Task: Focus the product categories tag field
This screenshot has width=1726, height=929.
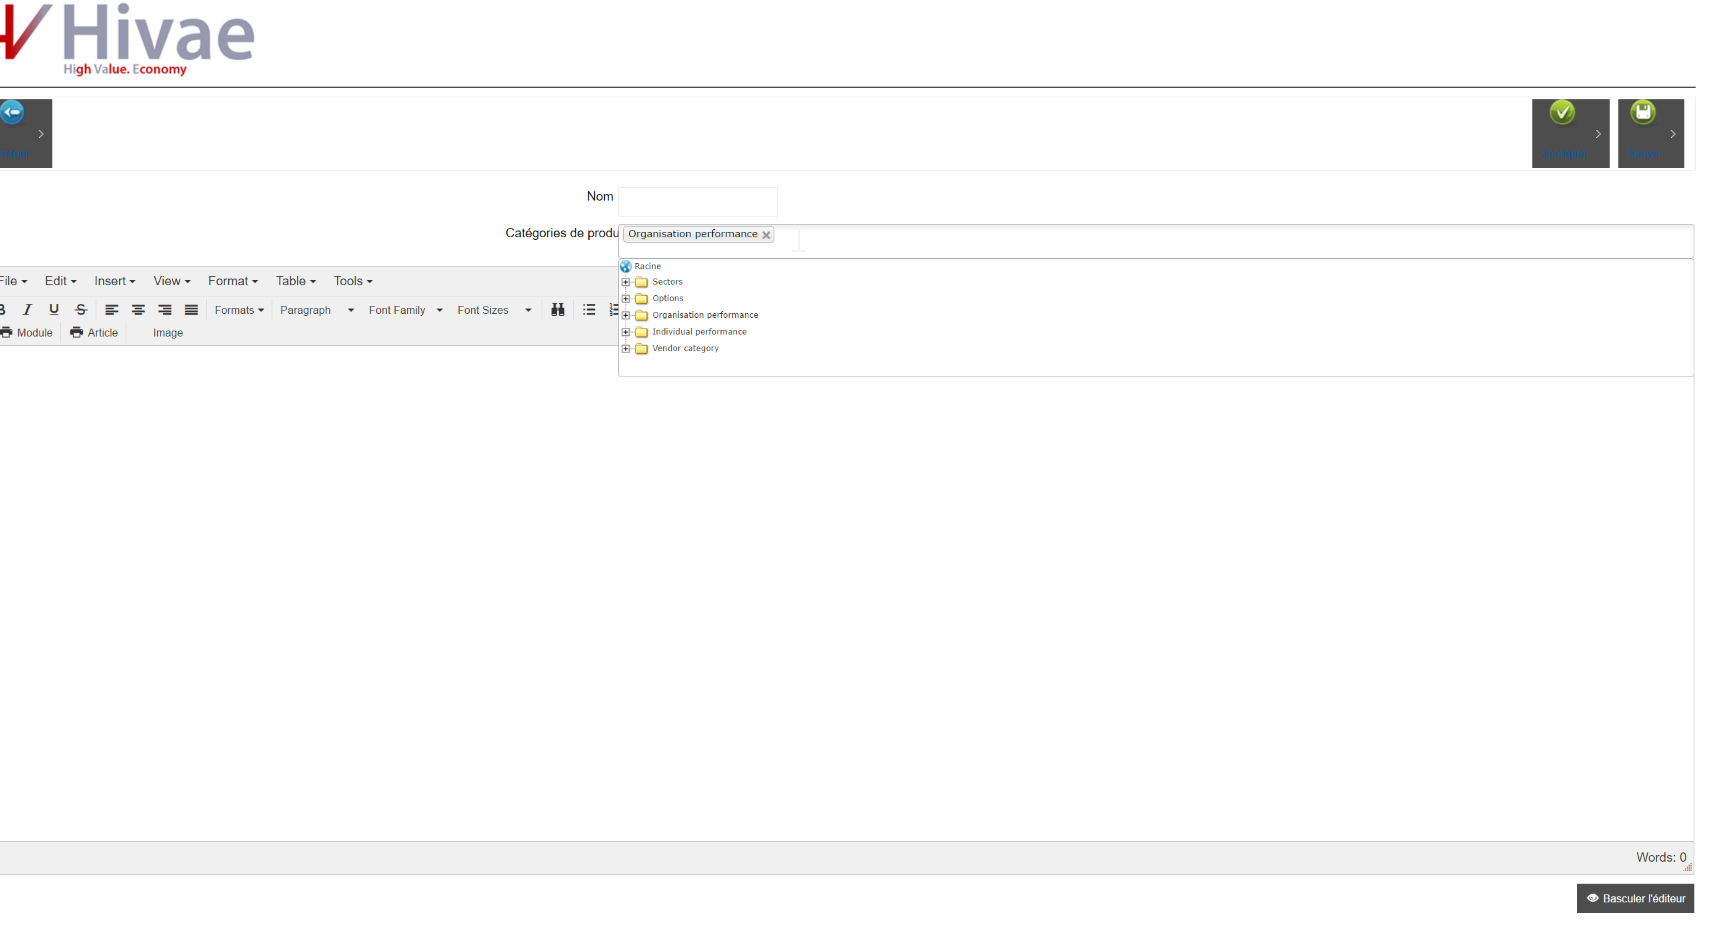Action: click(1156, 241)
